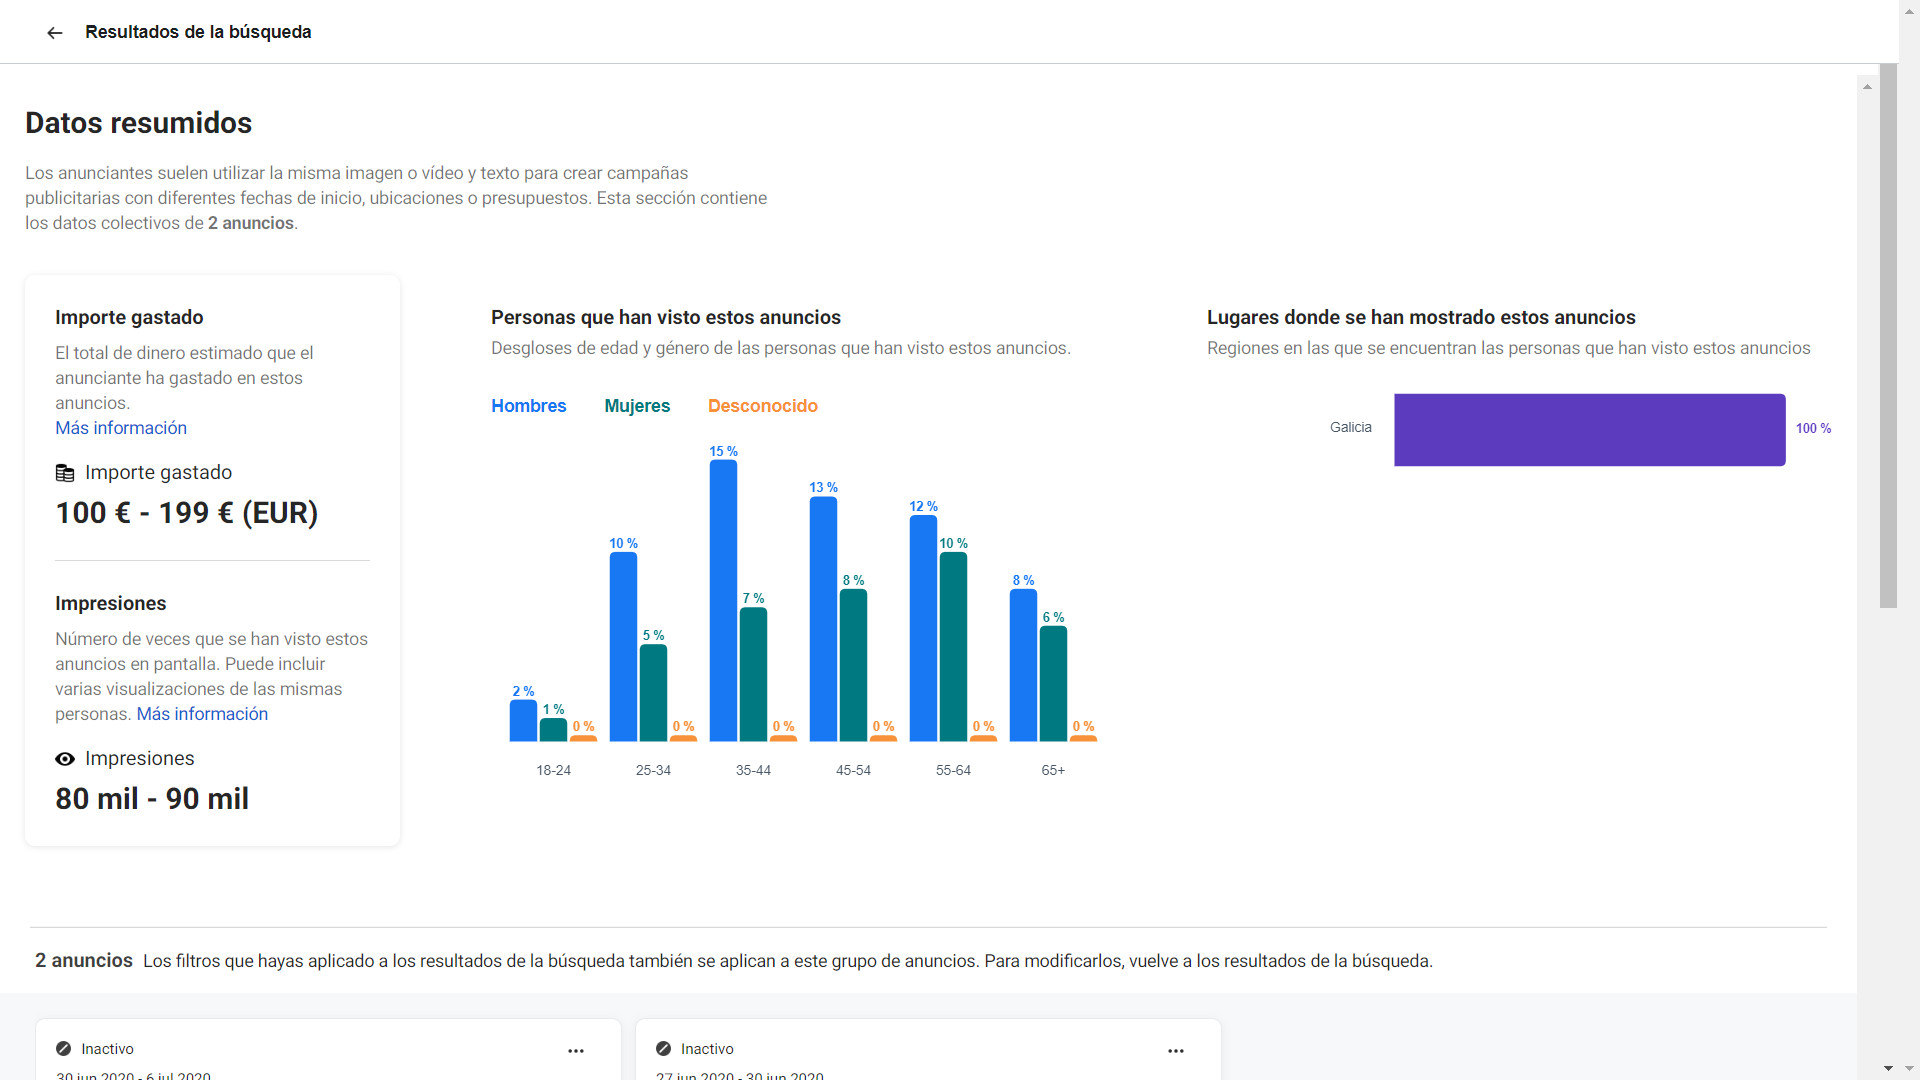Click the Galicia 100 % purple bar
1920x1080 pixels.
(1589, 430)
